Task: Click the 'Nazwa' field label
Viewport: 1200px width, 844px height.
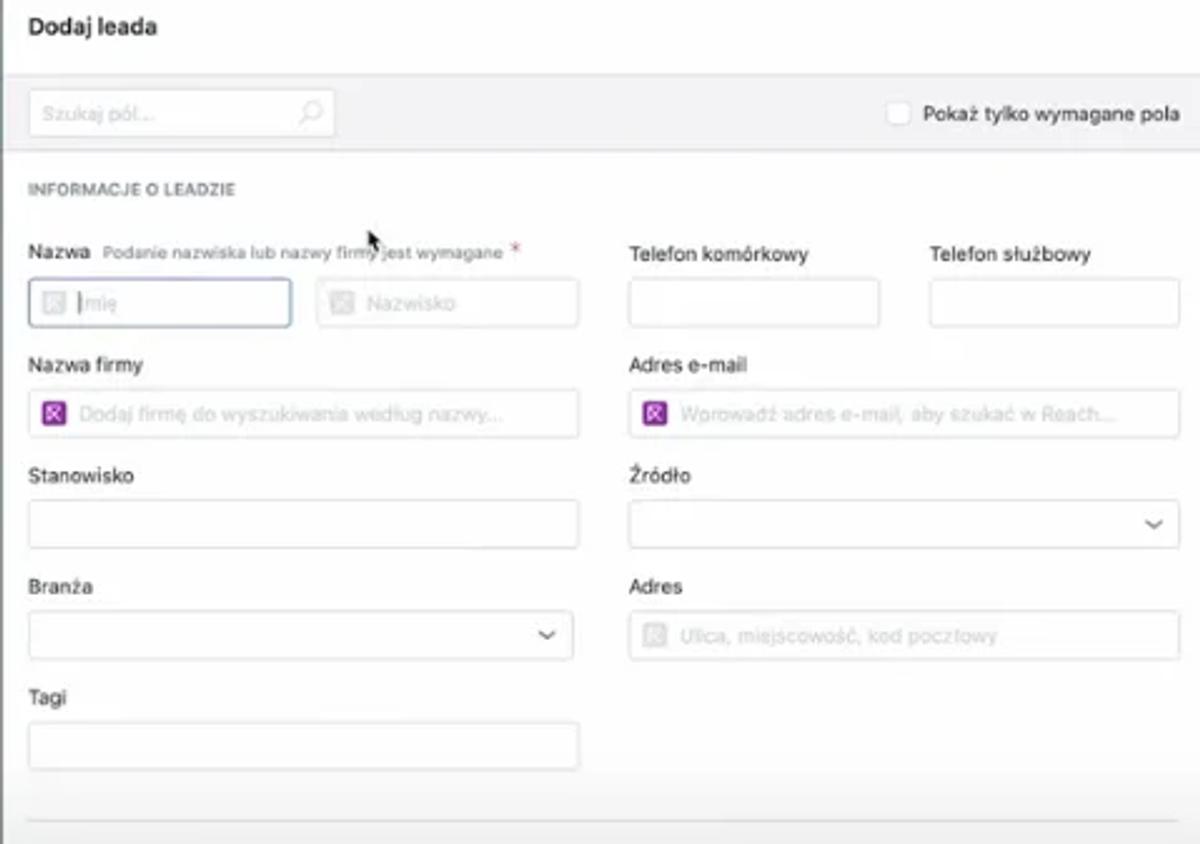Action: click(59, 252)
